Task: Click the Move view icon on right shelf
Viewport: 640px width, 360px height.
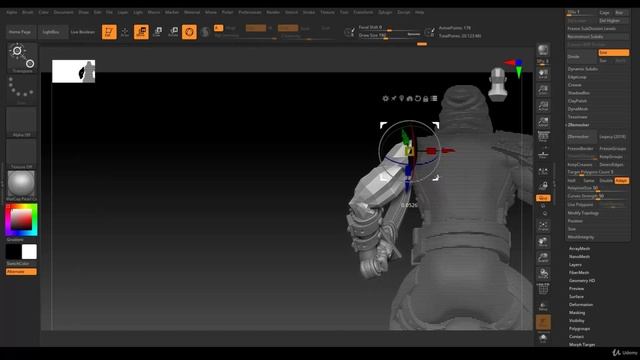Action: click(543, 242)
